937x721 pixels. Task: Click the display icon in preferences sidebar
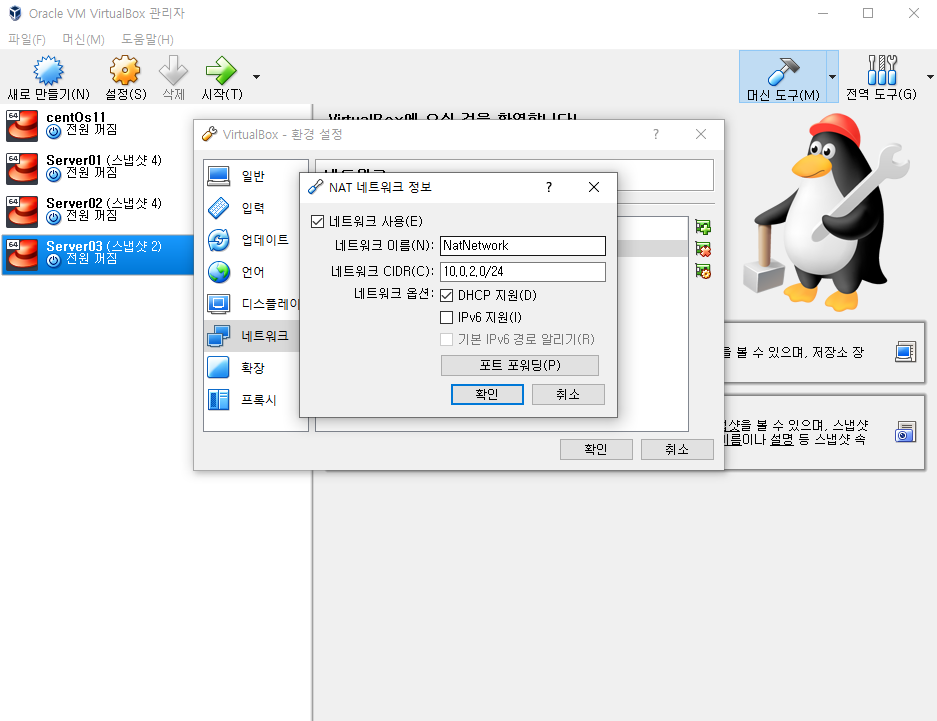[219, 304]
